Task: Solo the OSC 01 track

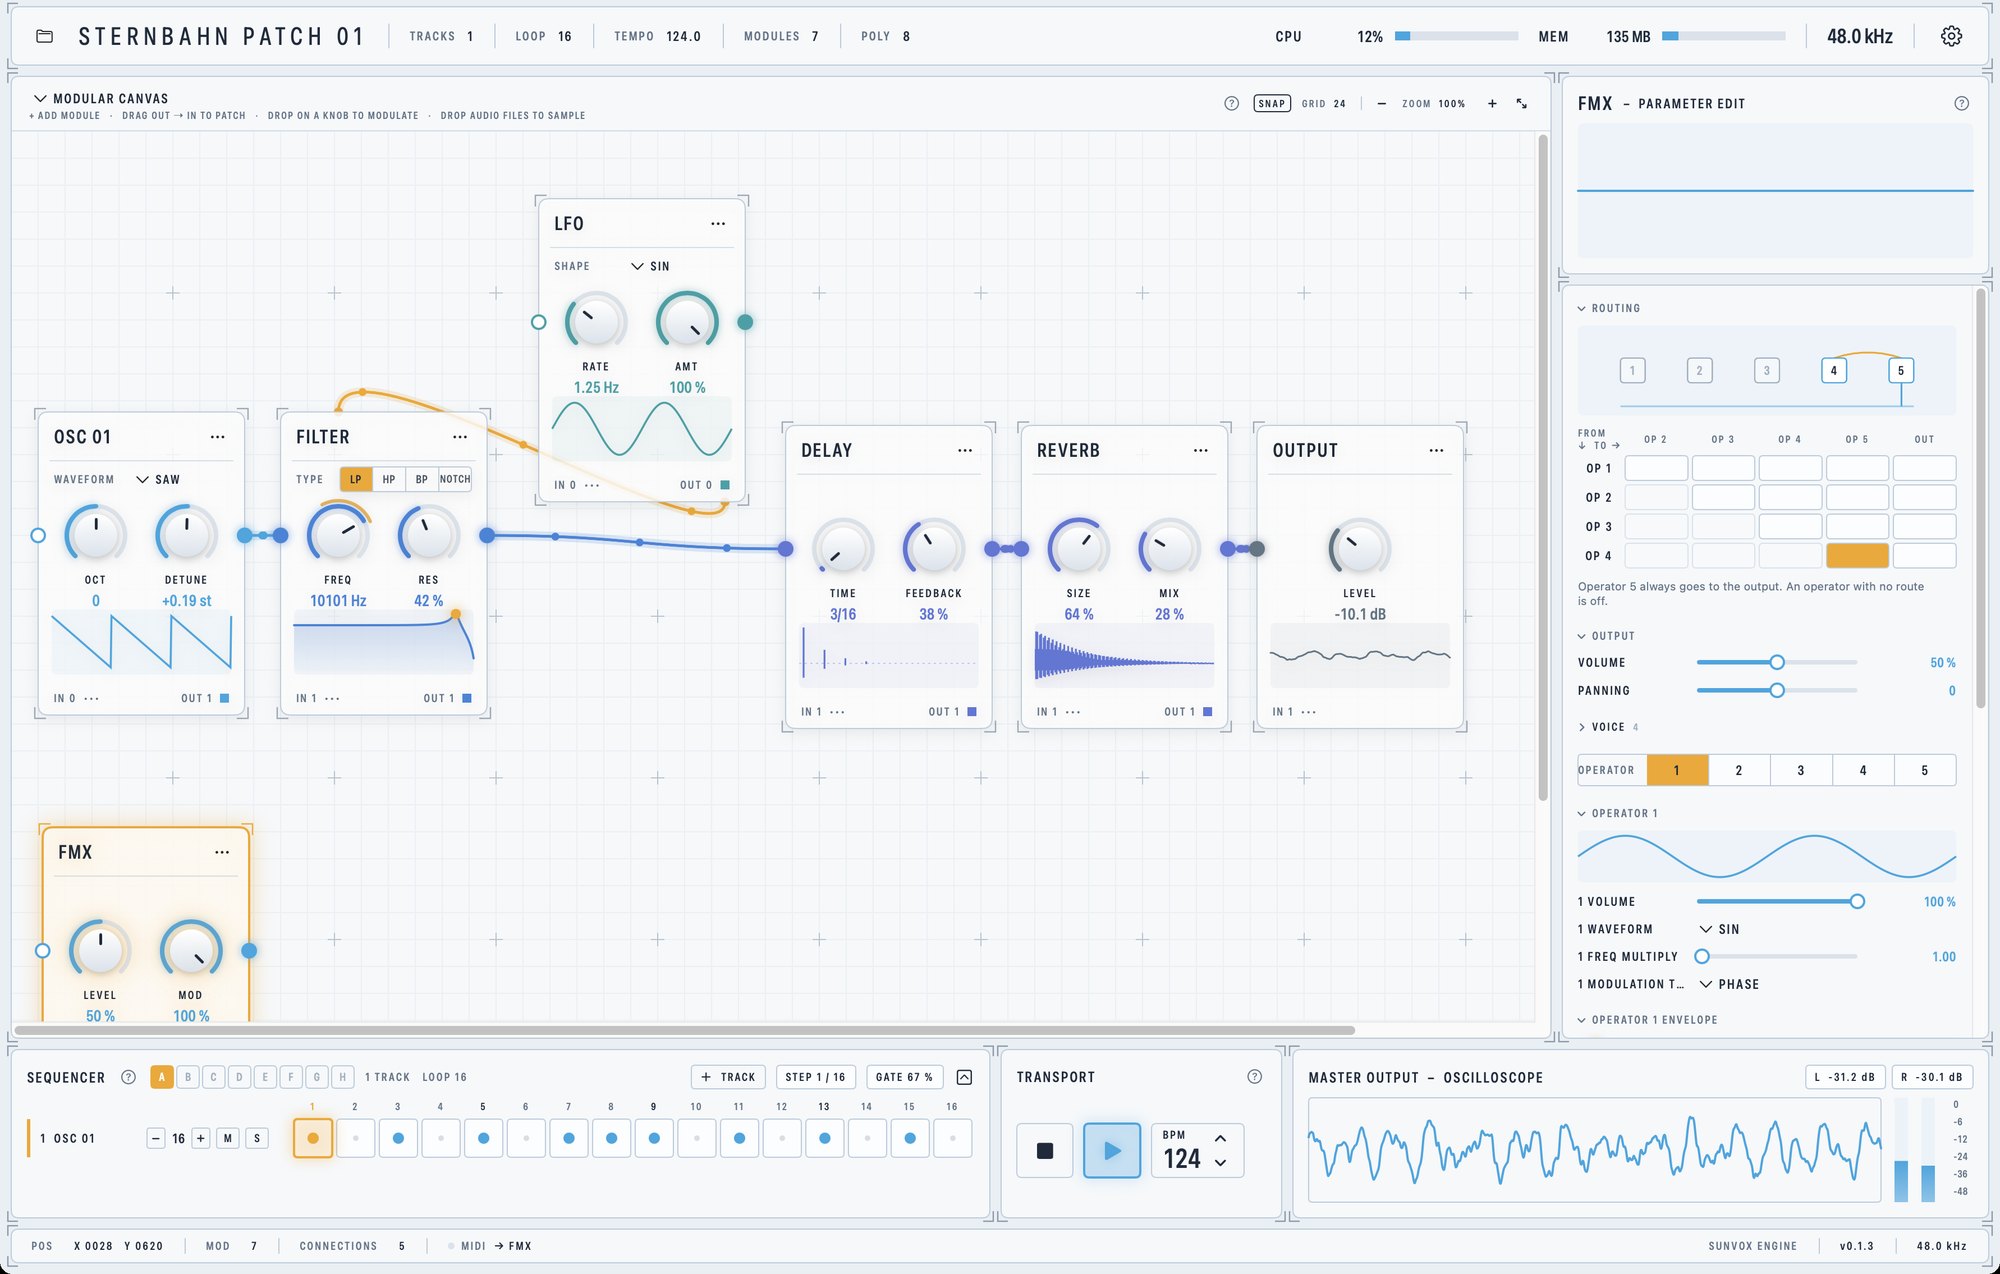Action: 257,1138
